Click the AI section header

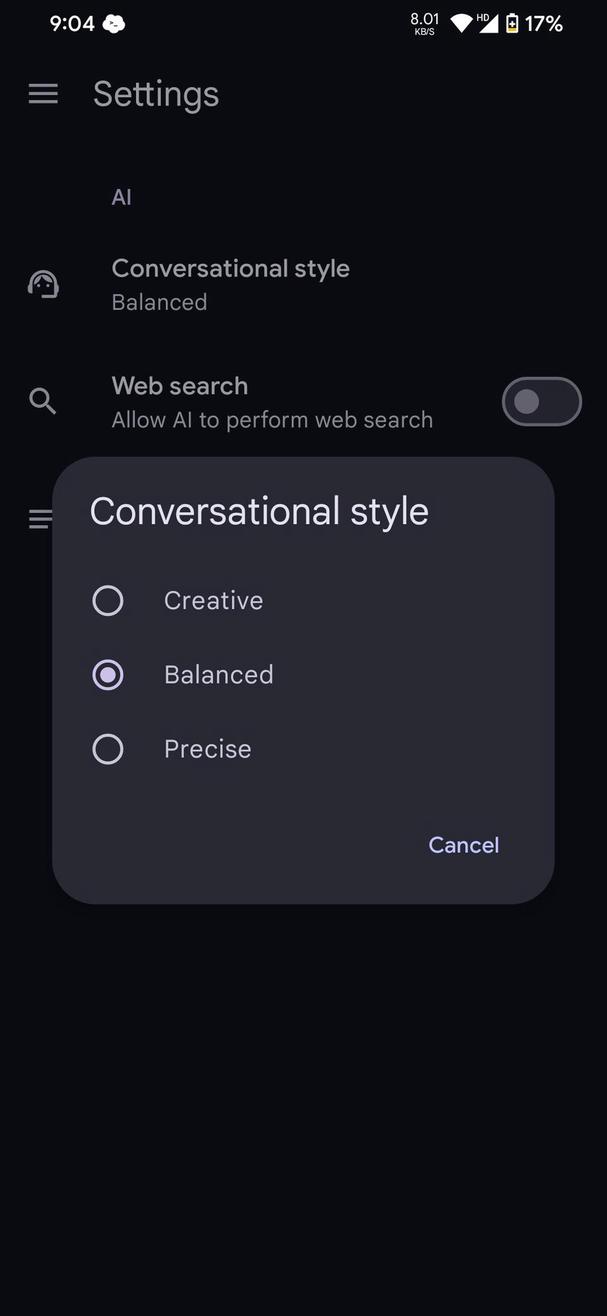(x=121, y=196)
